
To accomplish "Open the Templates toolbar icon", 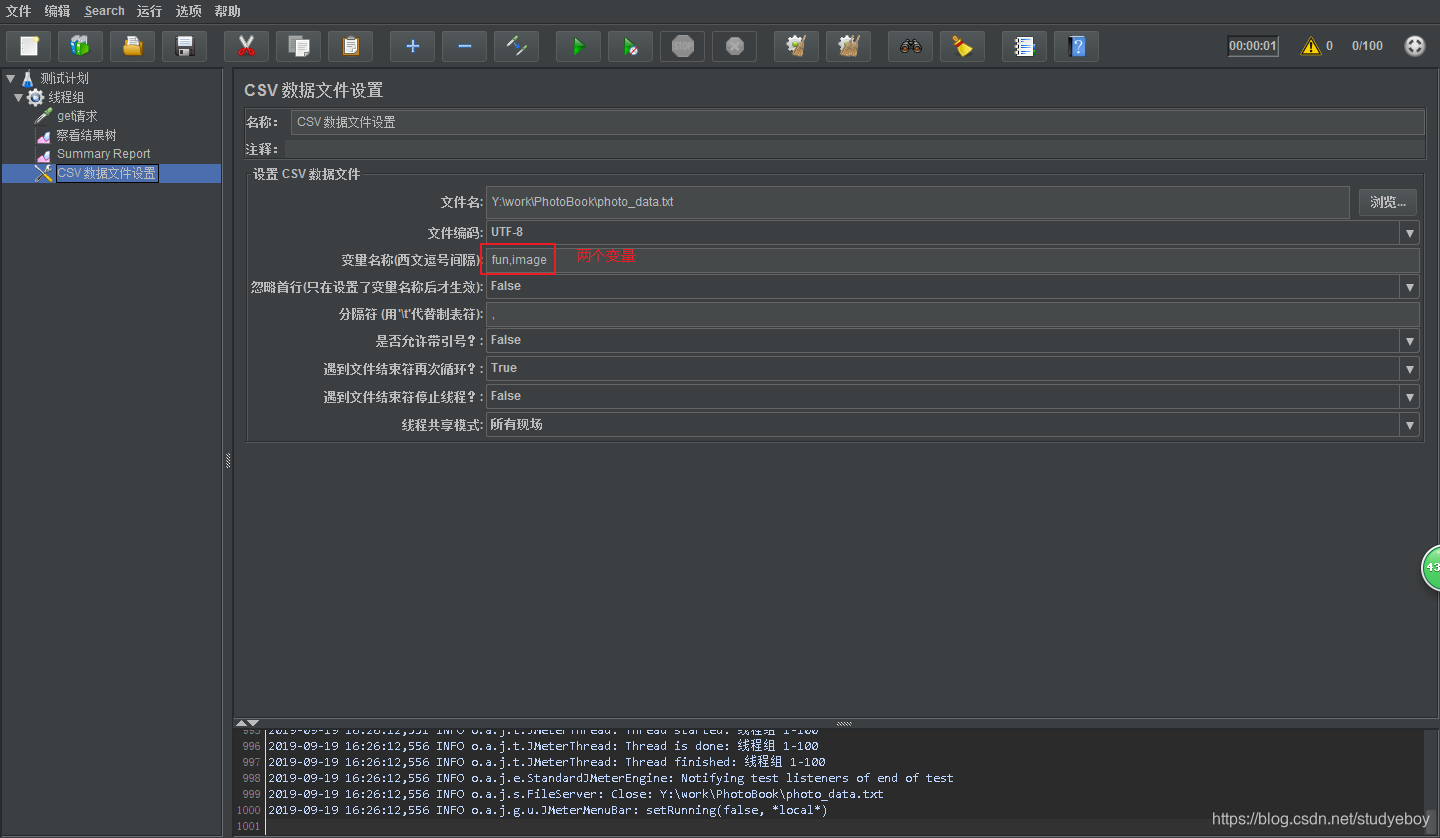I will pos(80,46).
